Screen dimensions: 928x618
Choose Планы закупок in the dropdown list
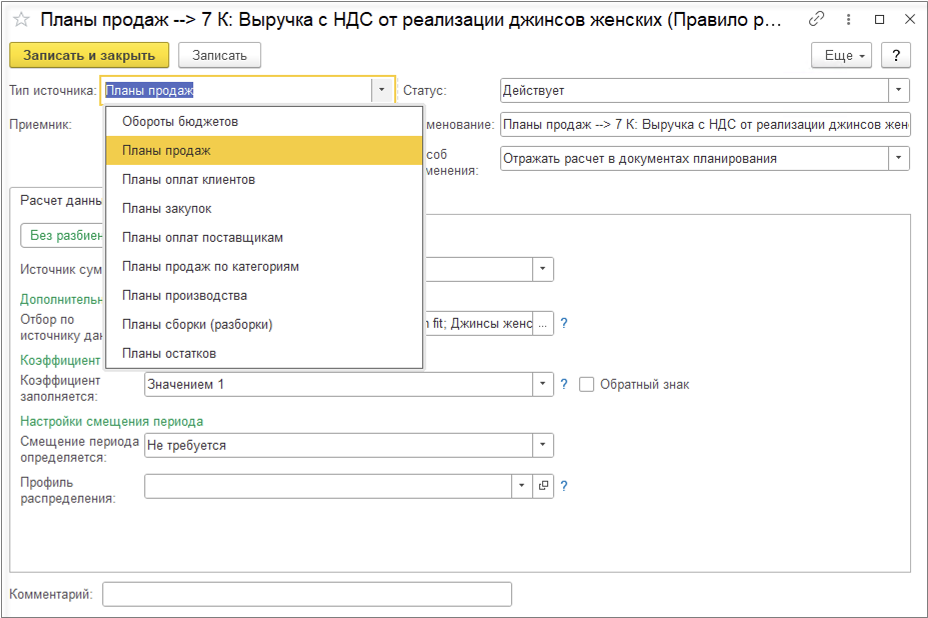167,208
